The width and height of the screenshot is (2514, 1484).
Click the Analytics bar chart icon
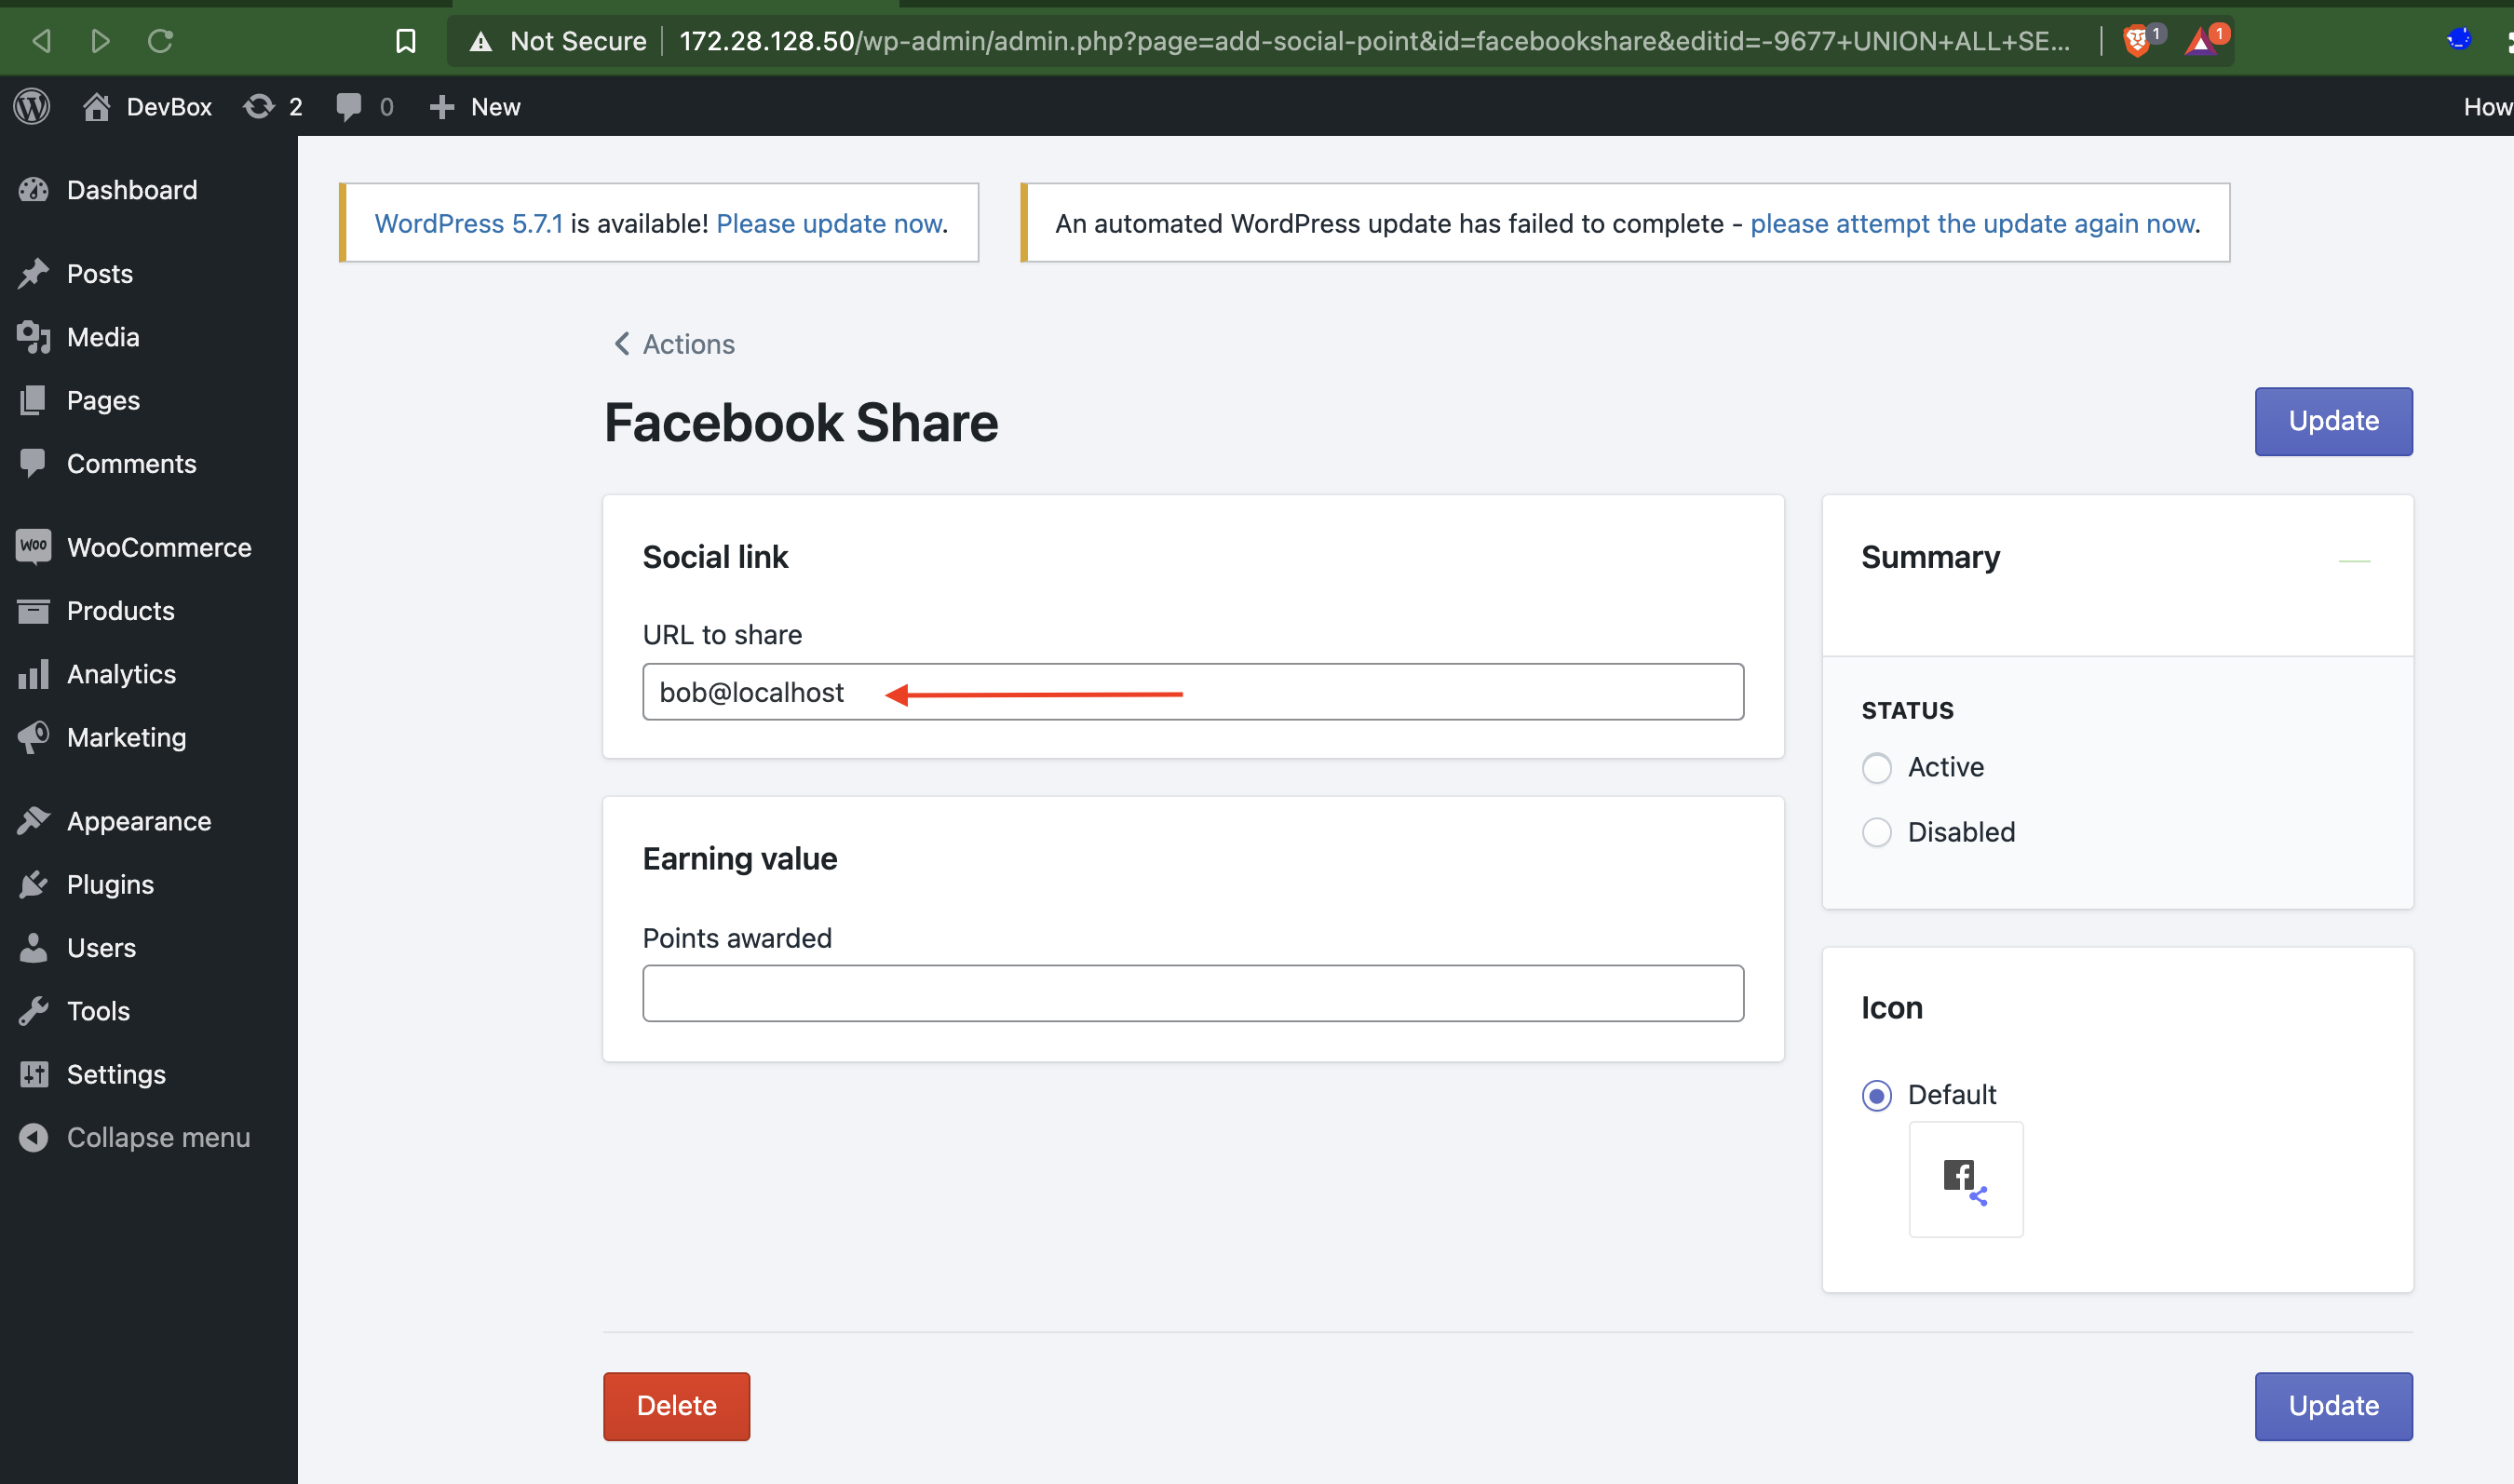(x=33, y=674)
